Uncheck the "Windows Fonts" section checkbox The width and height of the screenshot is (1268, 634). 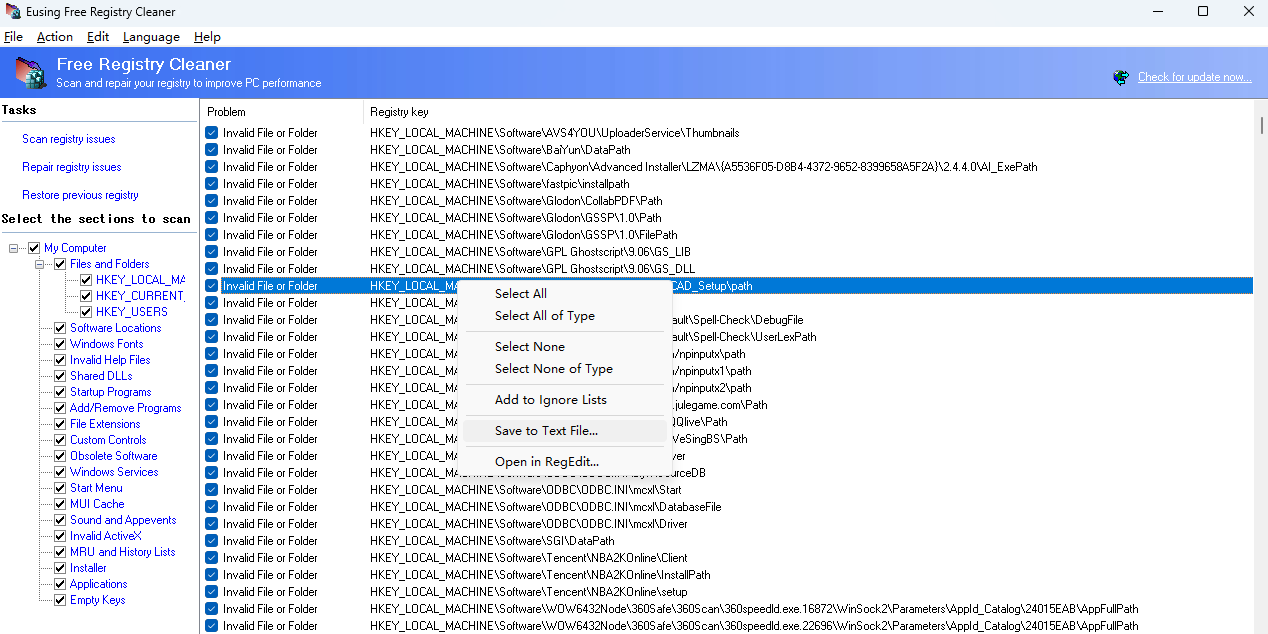(x=59, y=343)
